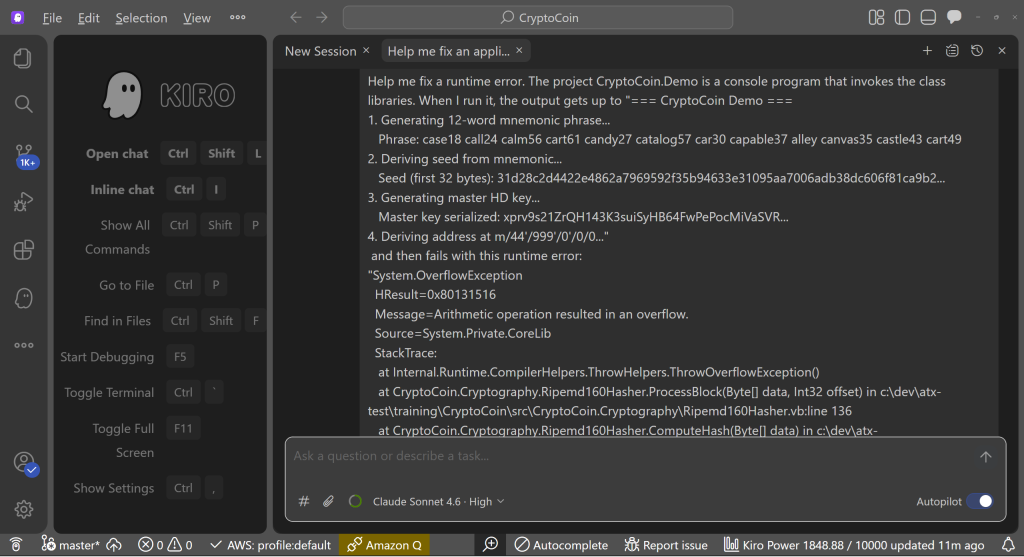Open the task list icon in chat header
This screenshot has width=1024, height=557.
(952, 50)
